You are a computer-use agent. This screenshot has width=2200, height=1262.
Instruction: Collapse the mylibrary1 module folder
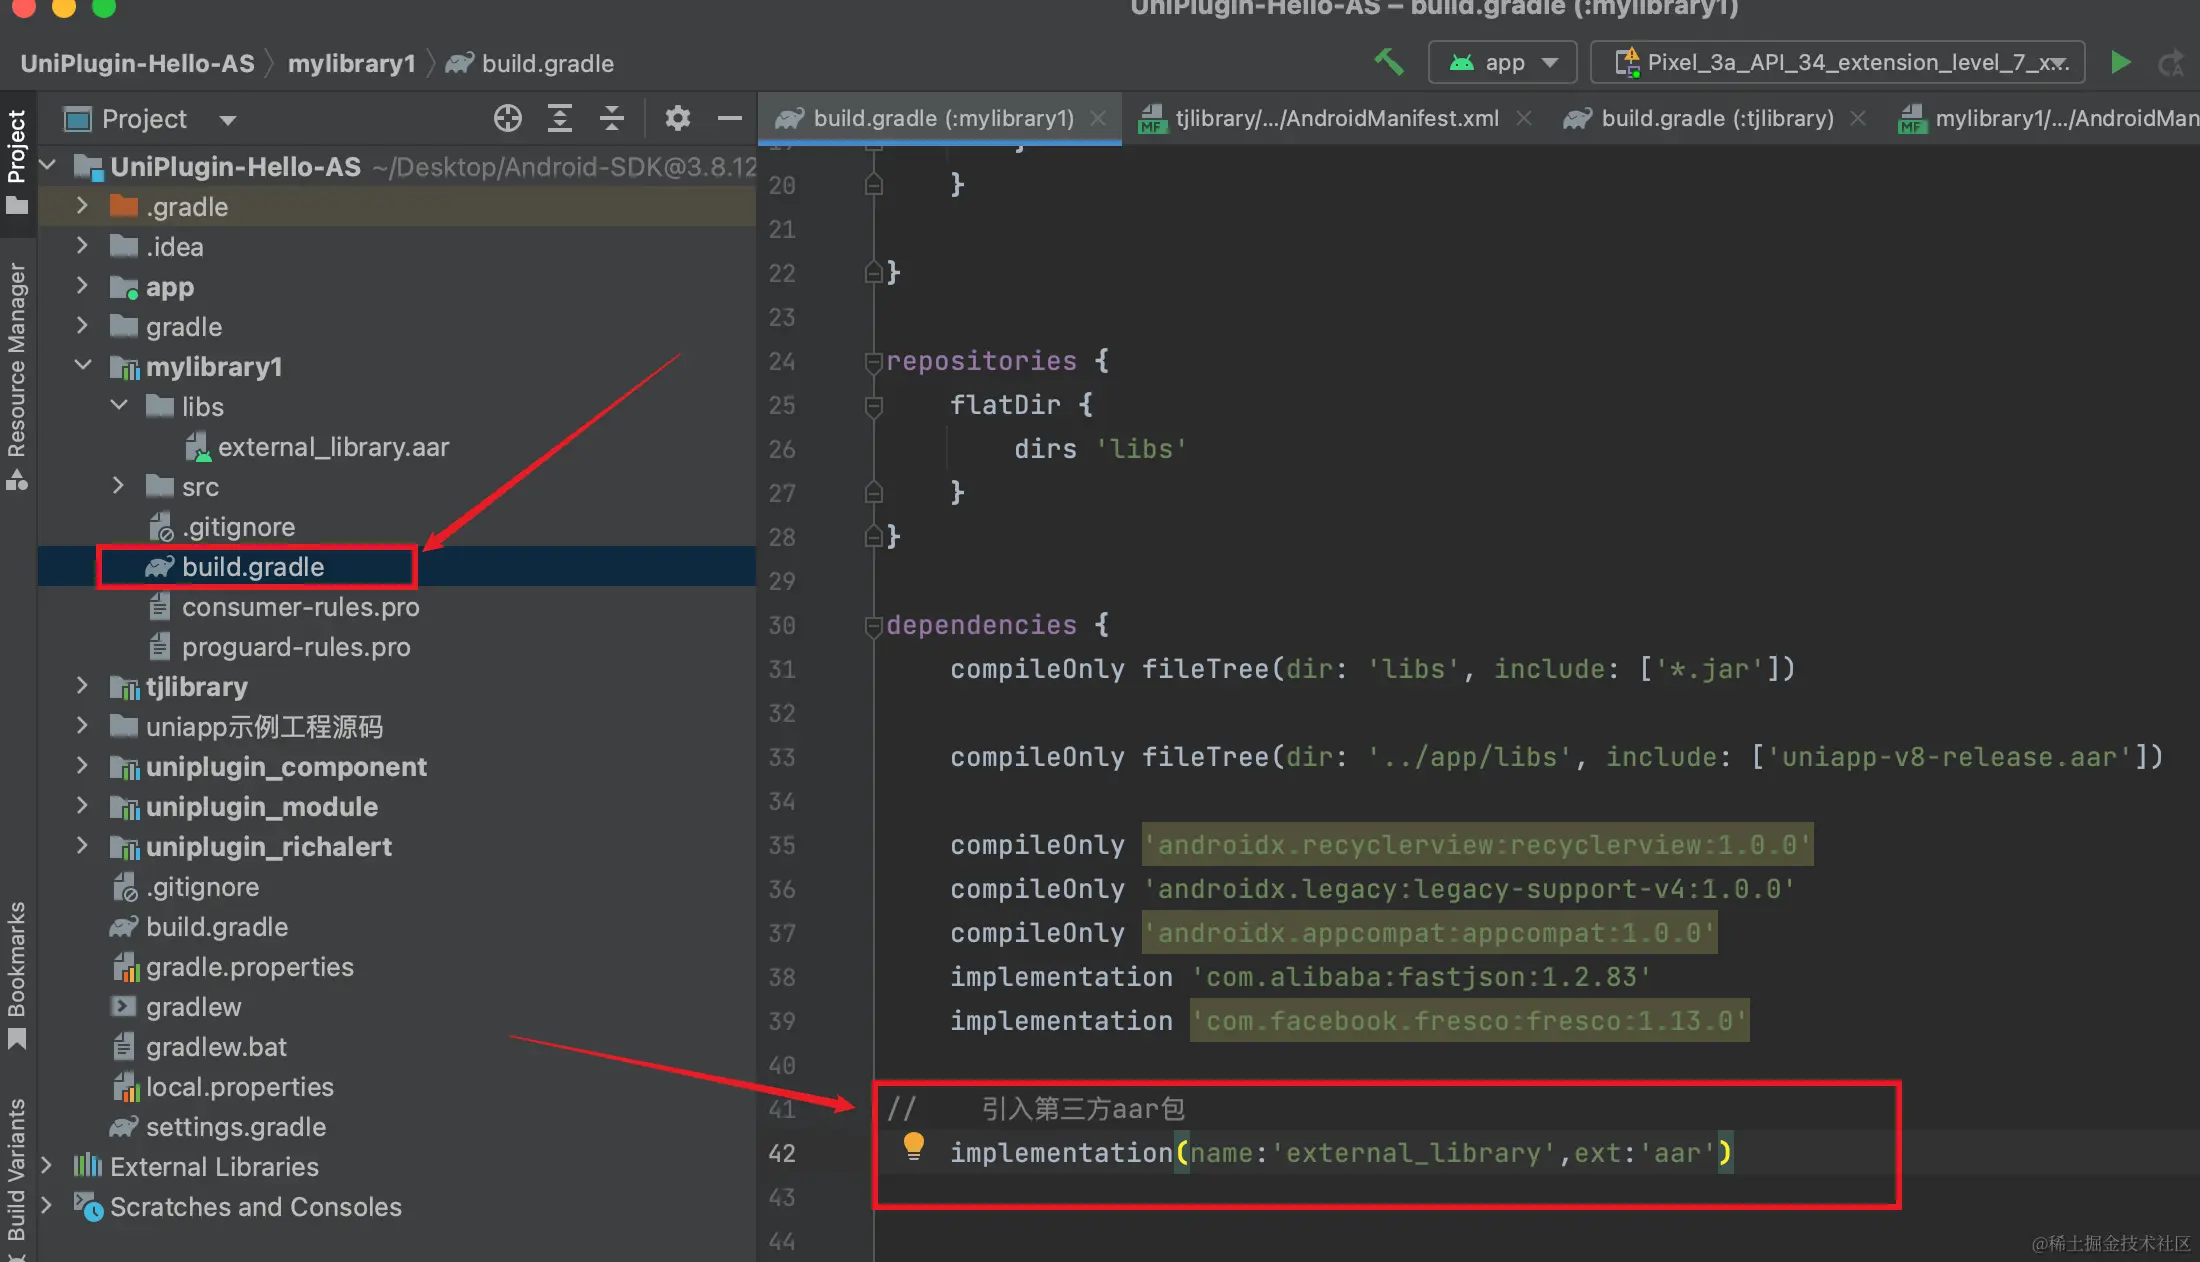point(84,366)
